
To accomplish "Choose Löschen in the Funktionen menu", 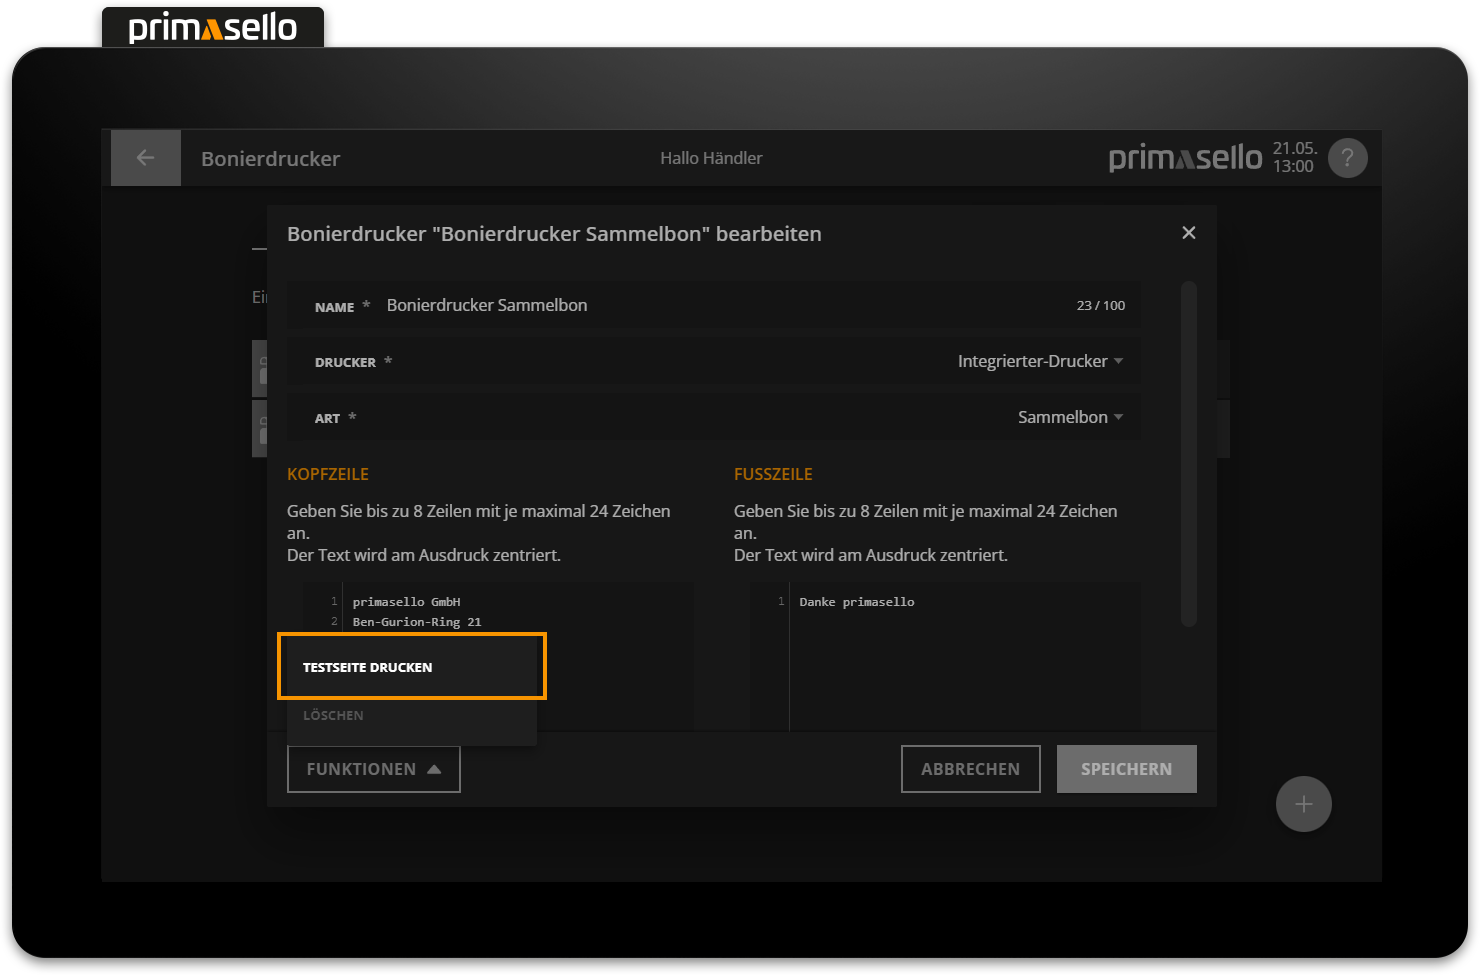I will click(x=334, y=715).
